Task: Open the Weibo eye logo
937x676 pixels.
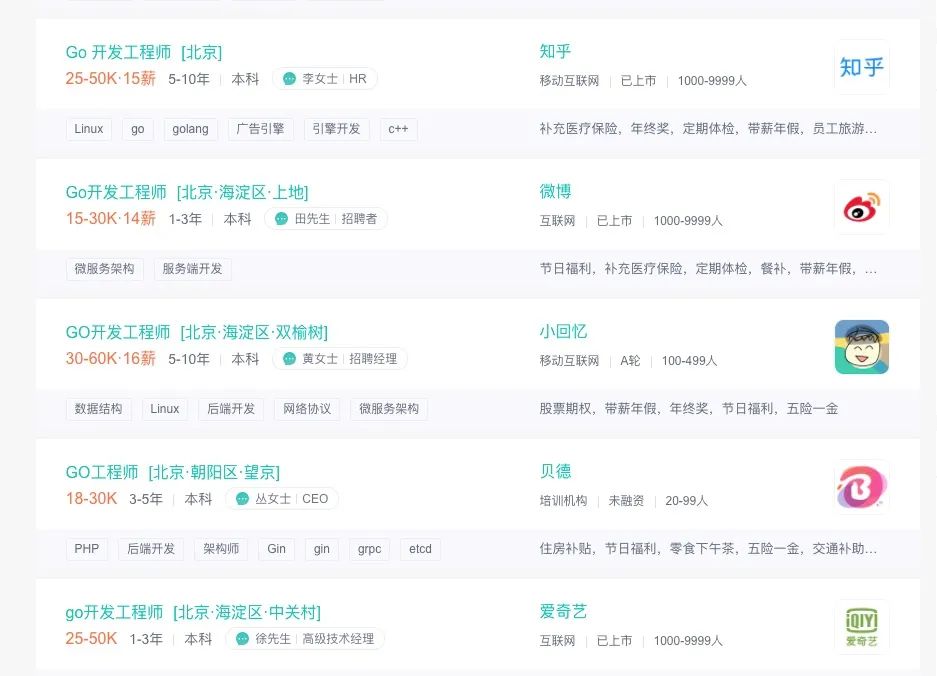Action: (x=861, y=207)
